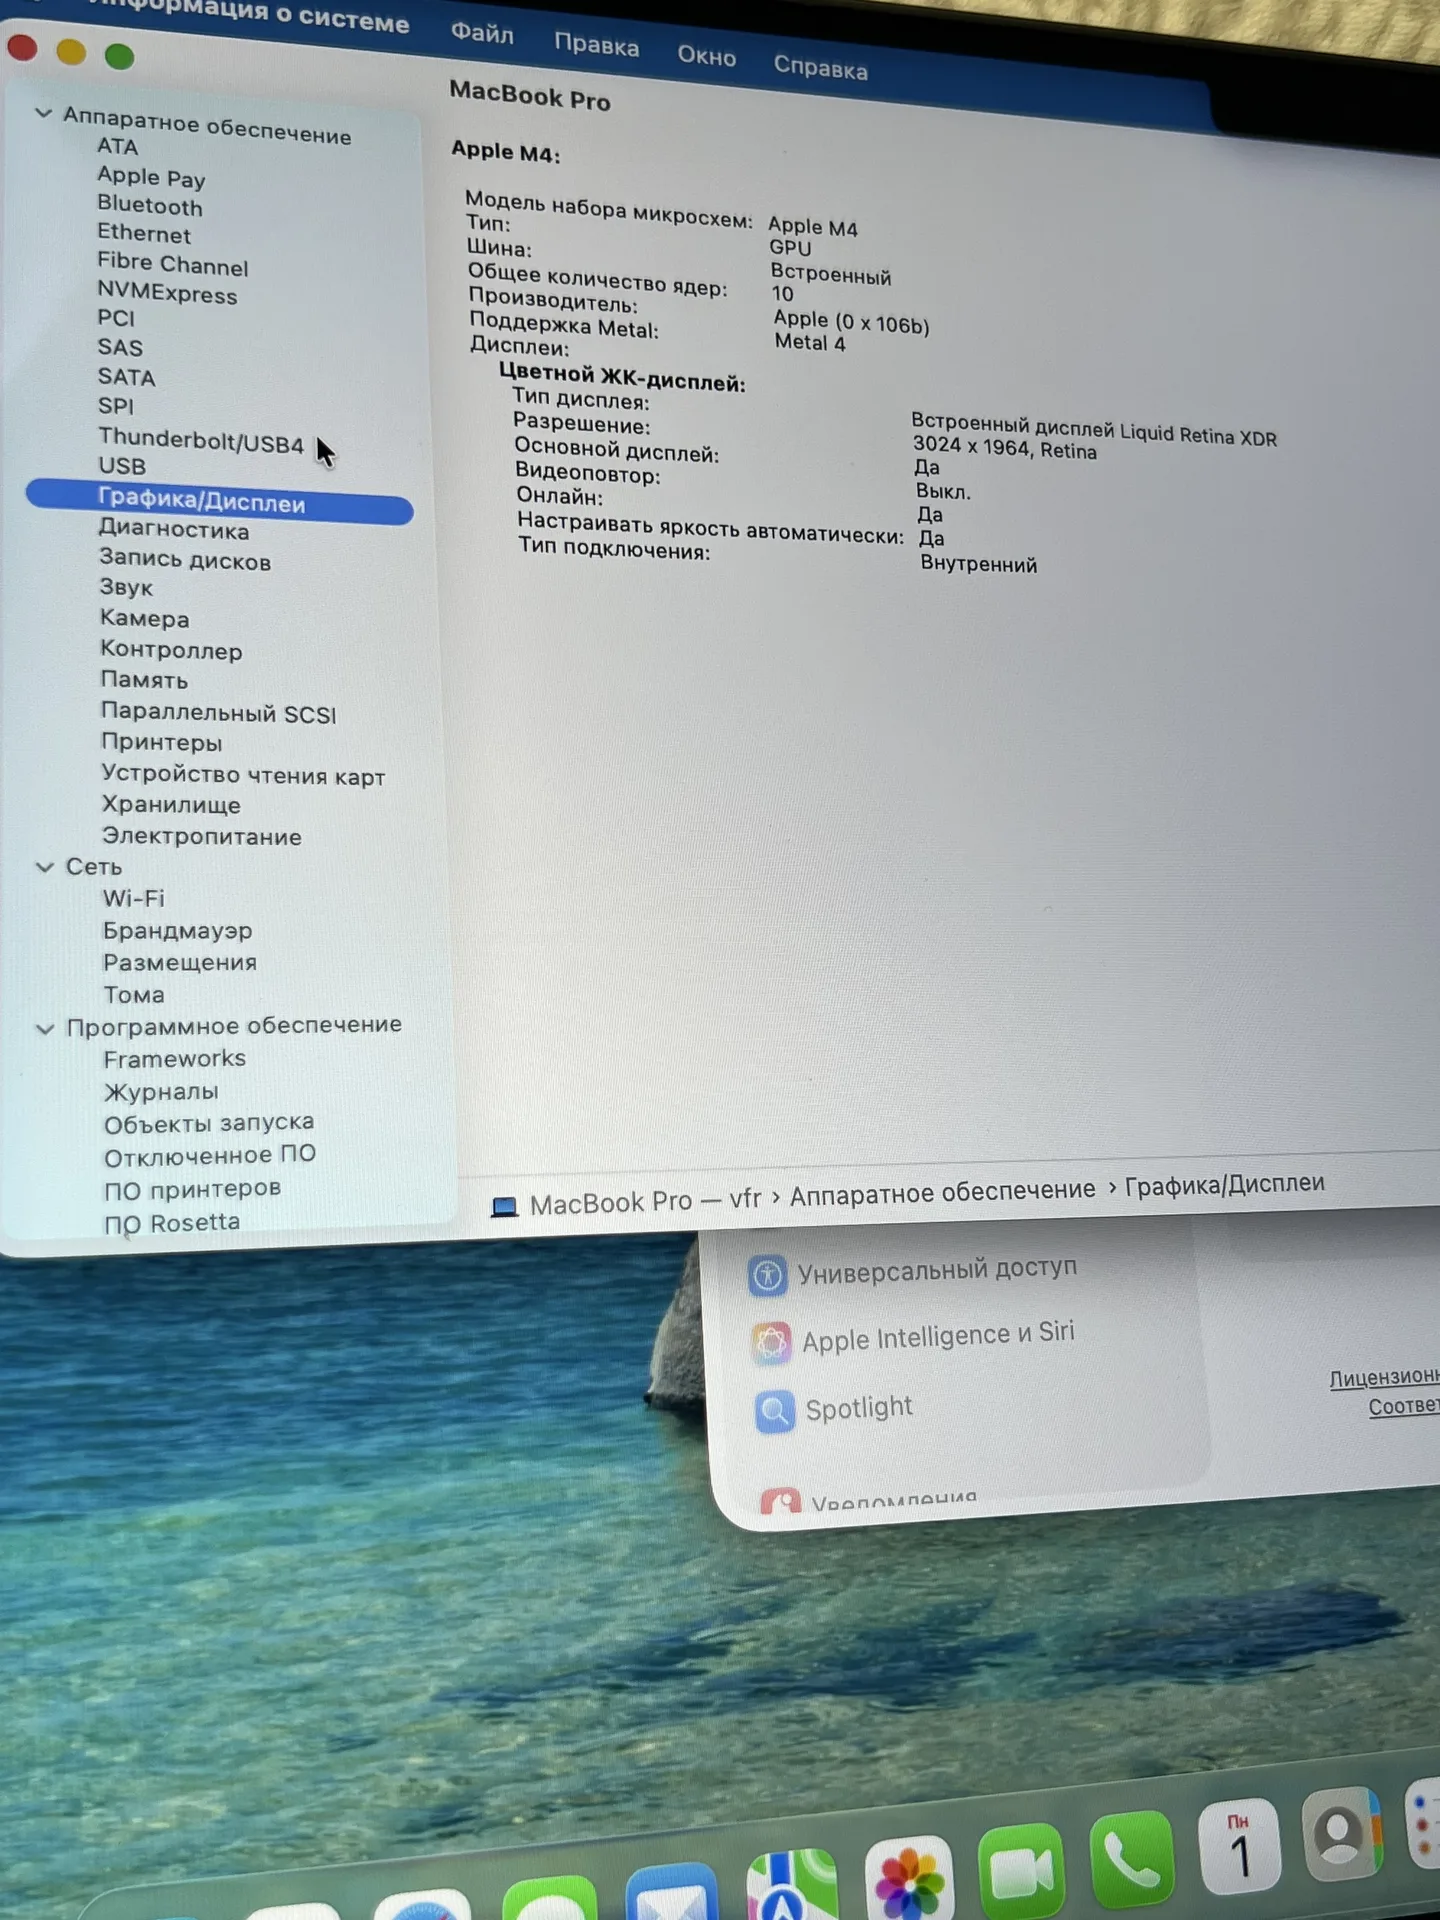
Task: Select Отключенное ПО in the sidebar
Action: 210,1155
